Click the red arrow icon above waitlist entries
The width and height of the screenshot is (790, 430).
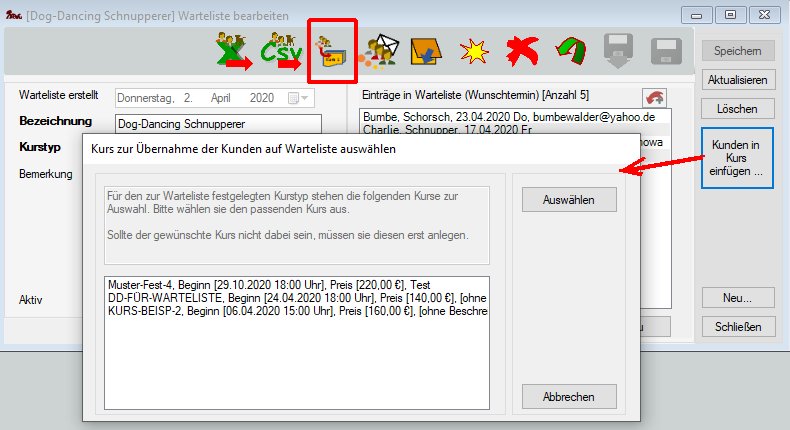(654, 96)
